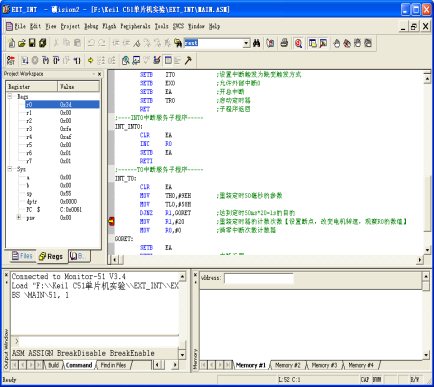Create a new file with toolbar icon
Screen dimensions: 434x387
[x=12, y=43]
